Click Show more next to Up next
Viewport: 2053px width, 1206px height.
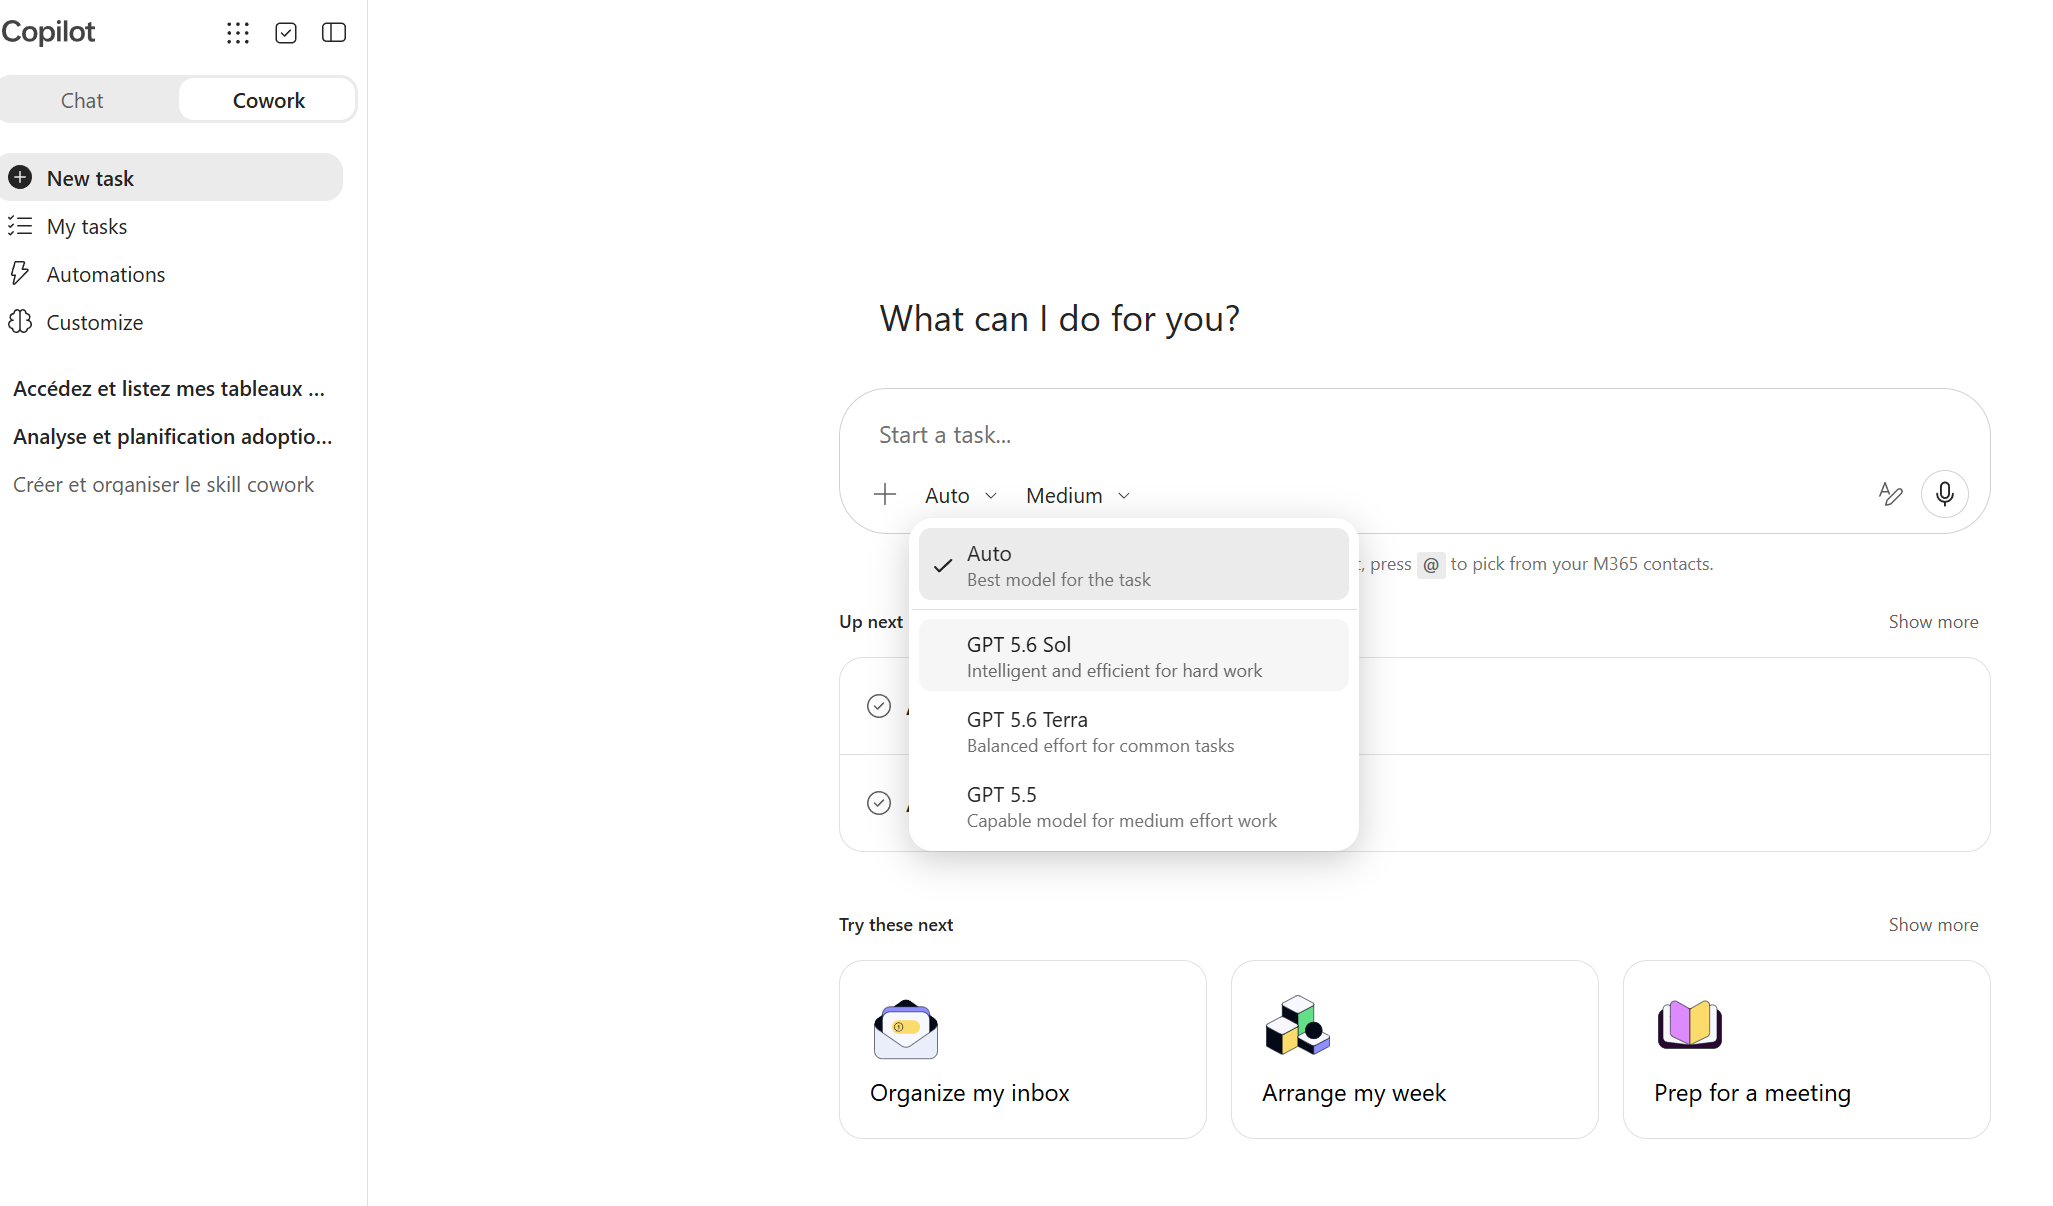(1933, 622)
